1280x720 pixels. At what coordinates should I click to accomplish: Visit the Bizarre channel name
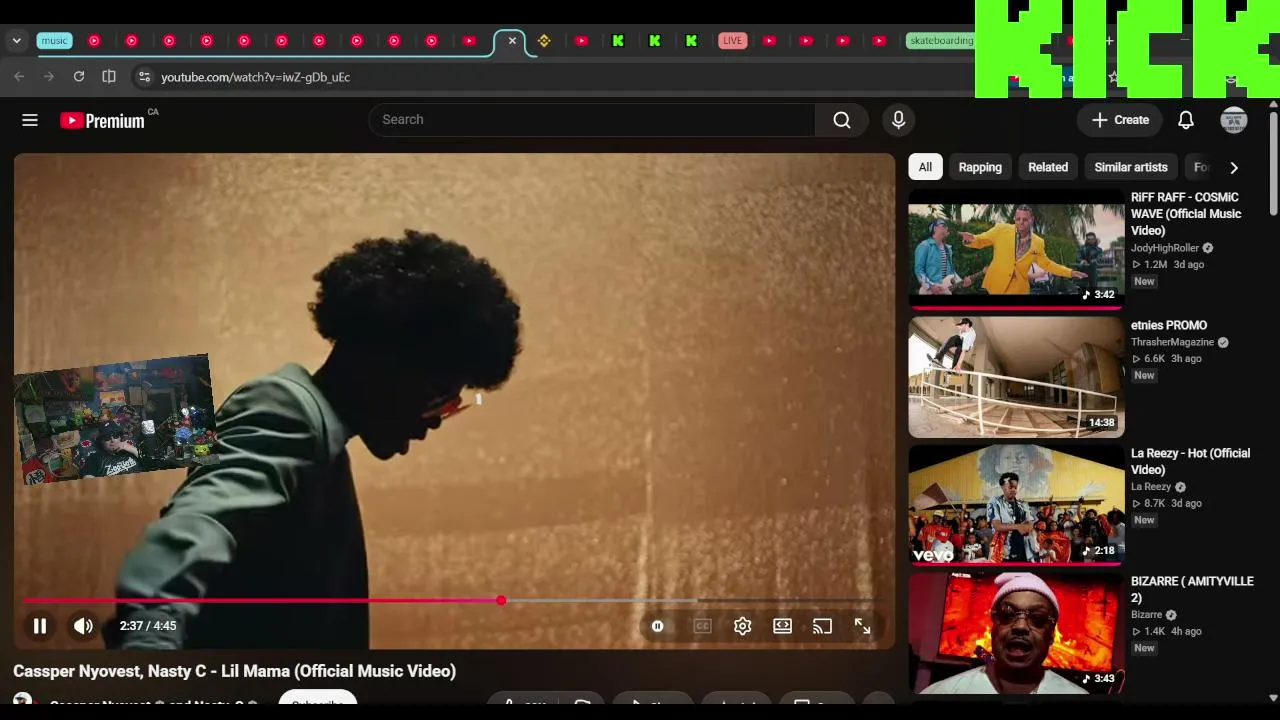(1146, 615)
